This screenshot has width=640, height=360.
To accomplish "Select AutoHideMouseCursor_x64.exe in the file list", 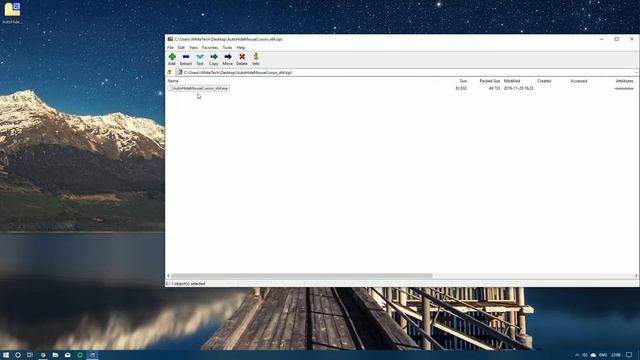I will click(200, 88).
